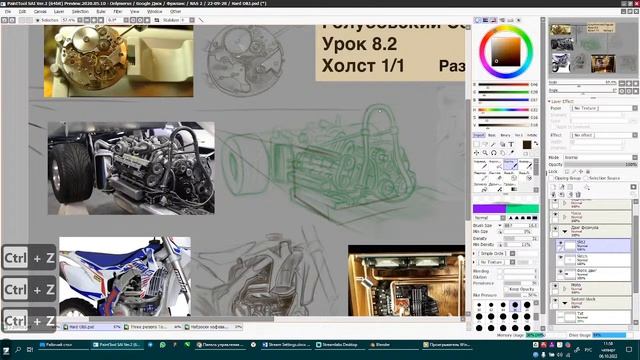Switch to the Hard 082.psd document tab

pos(92,327)
